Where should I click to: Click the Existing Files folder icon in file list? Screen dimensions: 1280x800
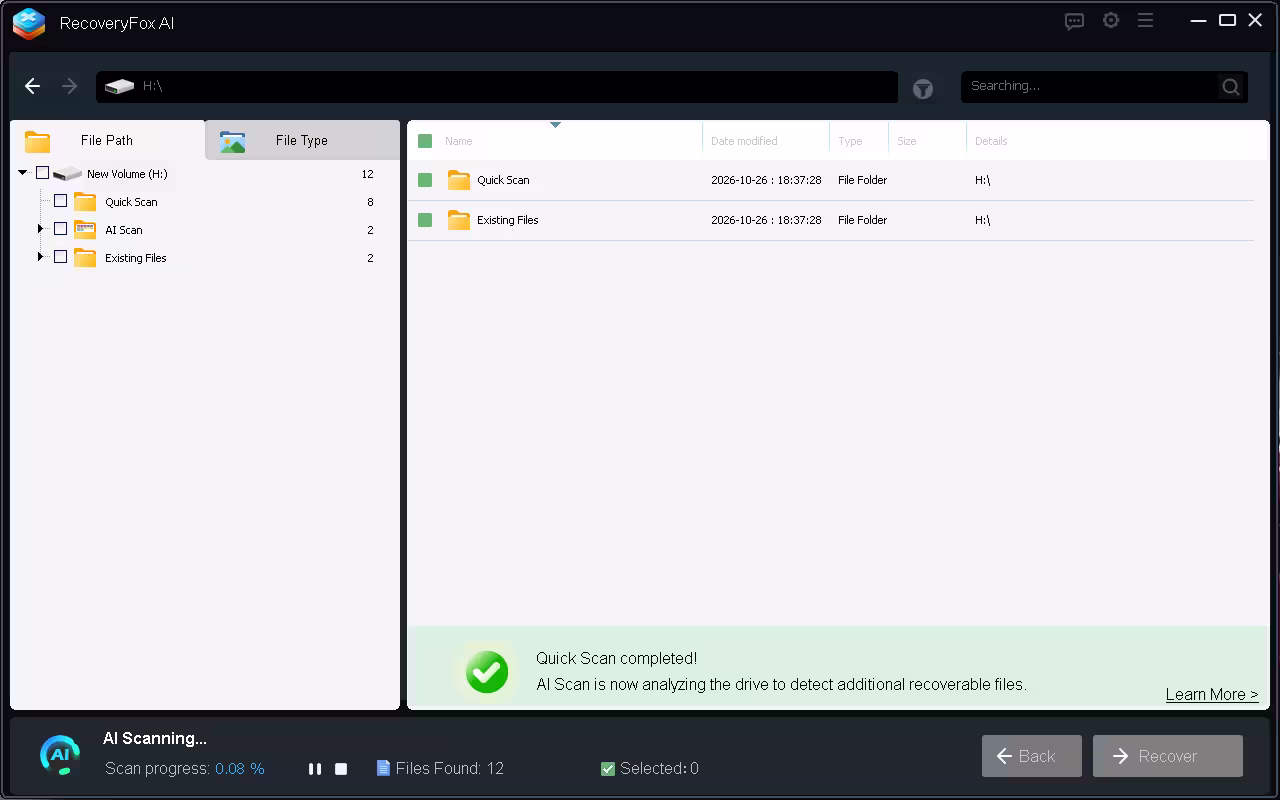(459, 220)
